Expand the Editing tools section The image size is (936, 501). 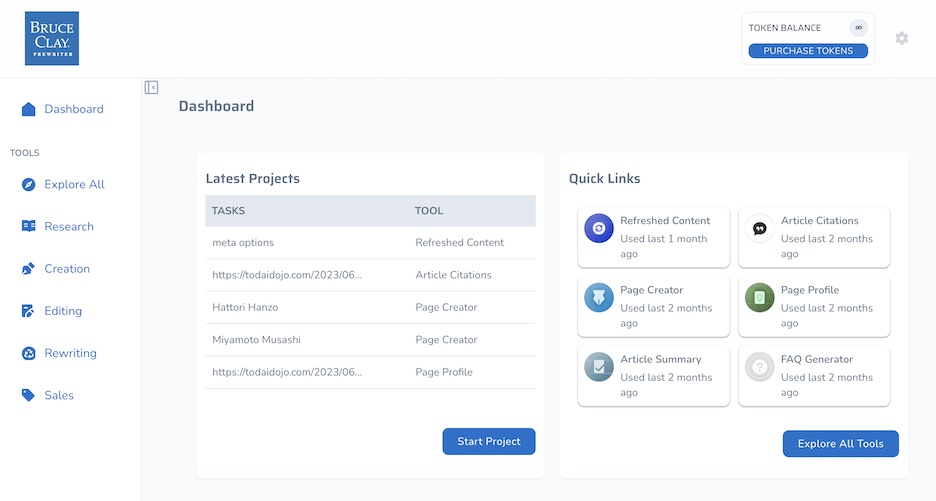[63, 311]
